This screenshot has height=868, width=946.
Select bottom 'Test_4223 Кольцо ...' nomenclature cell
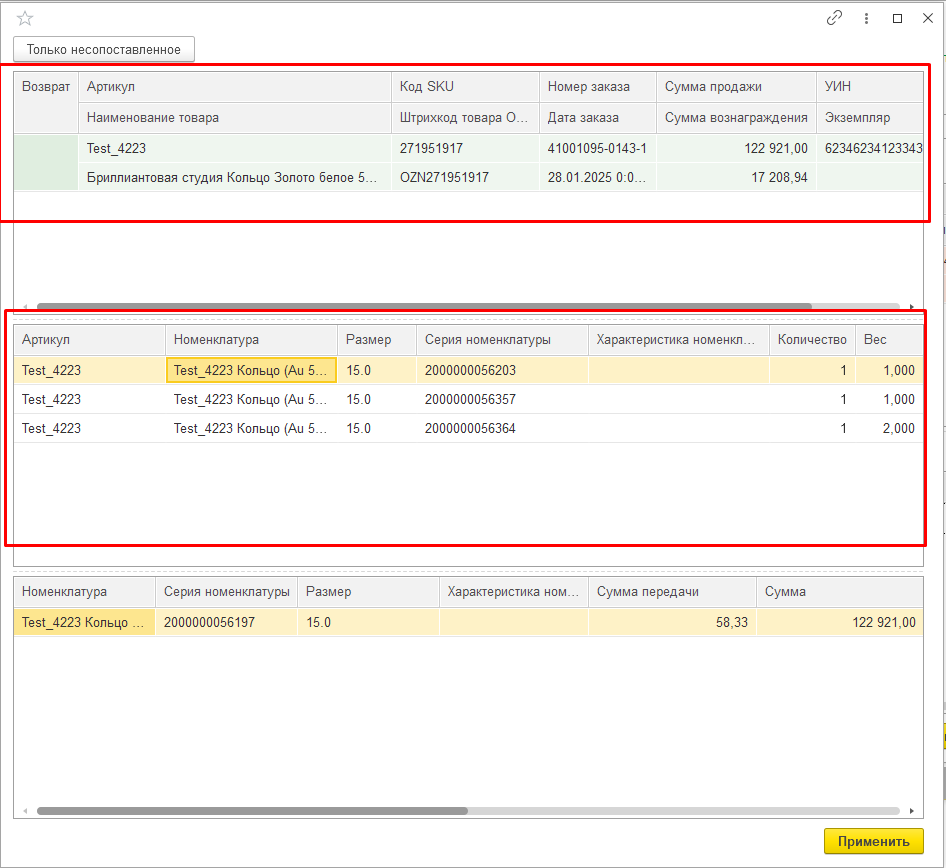pos(84,622)
